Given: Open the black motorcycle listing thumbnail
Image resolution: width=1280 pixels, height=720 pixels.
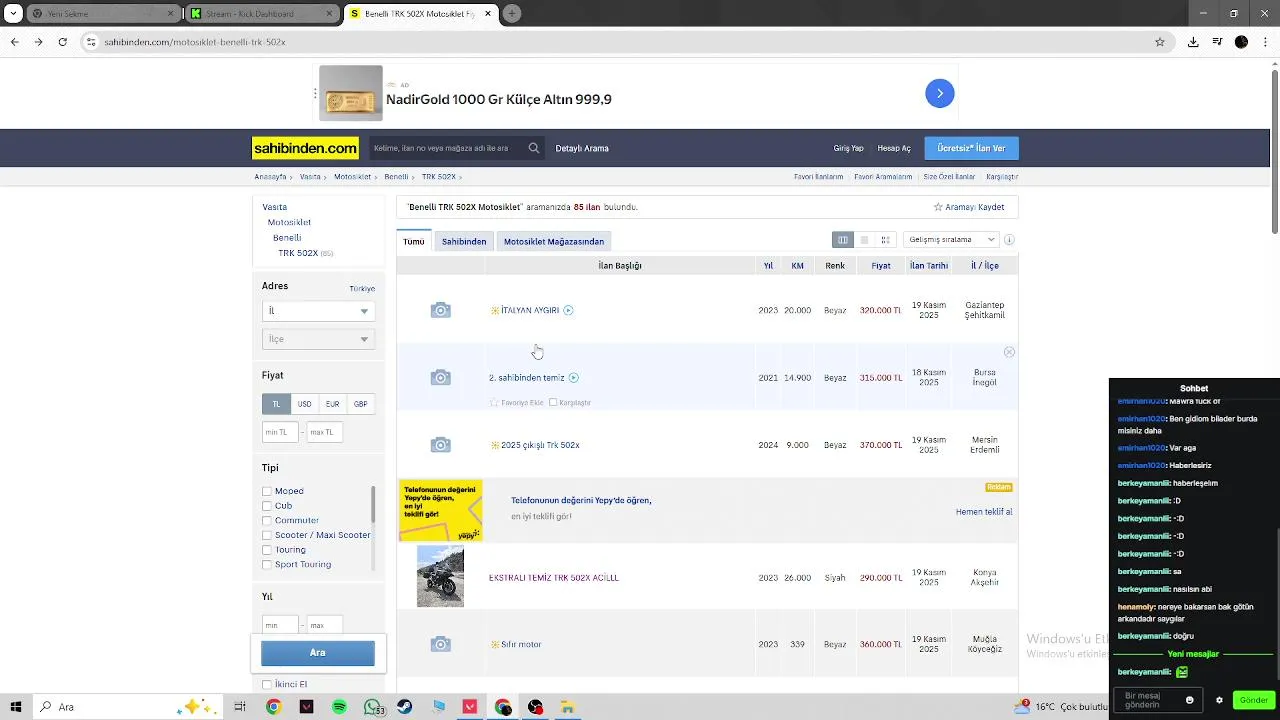Looking at the screenshot, I should pyautogui.click(x=440, y=576).
